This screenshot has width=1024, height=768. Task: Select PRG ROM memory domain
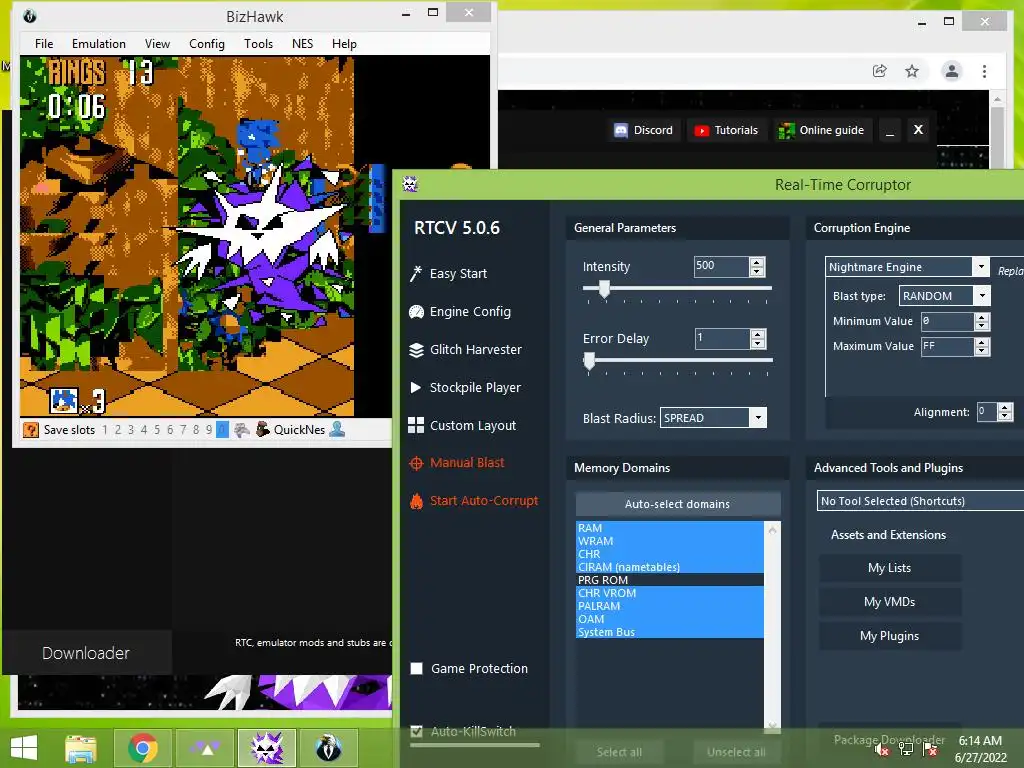tap(669, 580)
